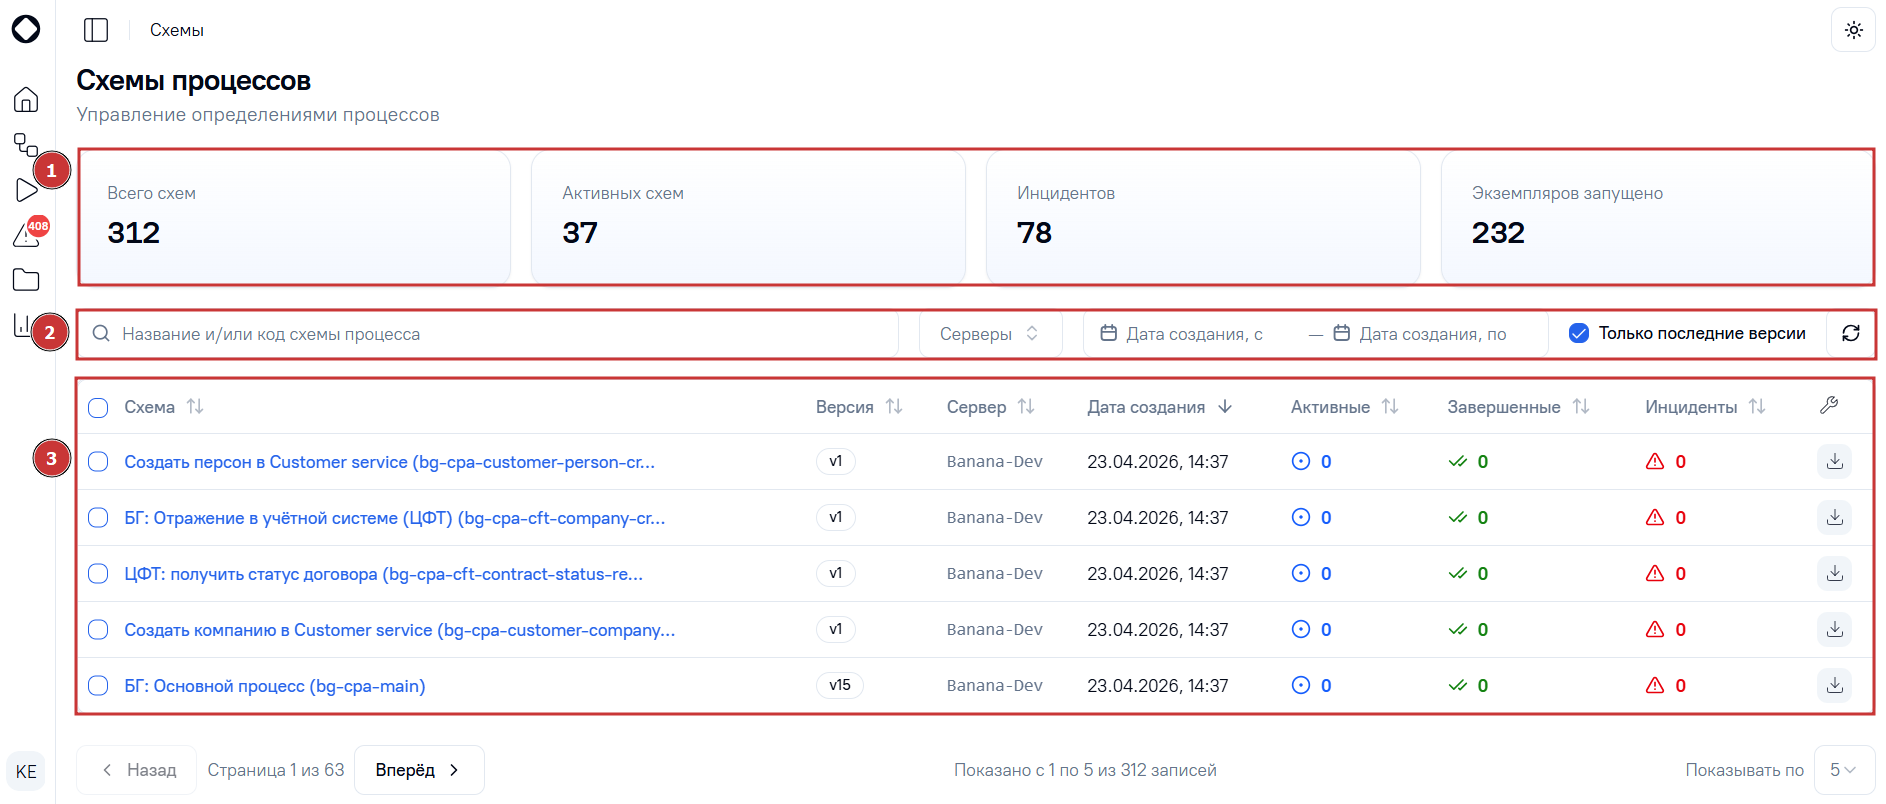Check the БГ: Основной процесс row

98,685
